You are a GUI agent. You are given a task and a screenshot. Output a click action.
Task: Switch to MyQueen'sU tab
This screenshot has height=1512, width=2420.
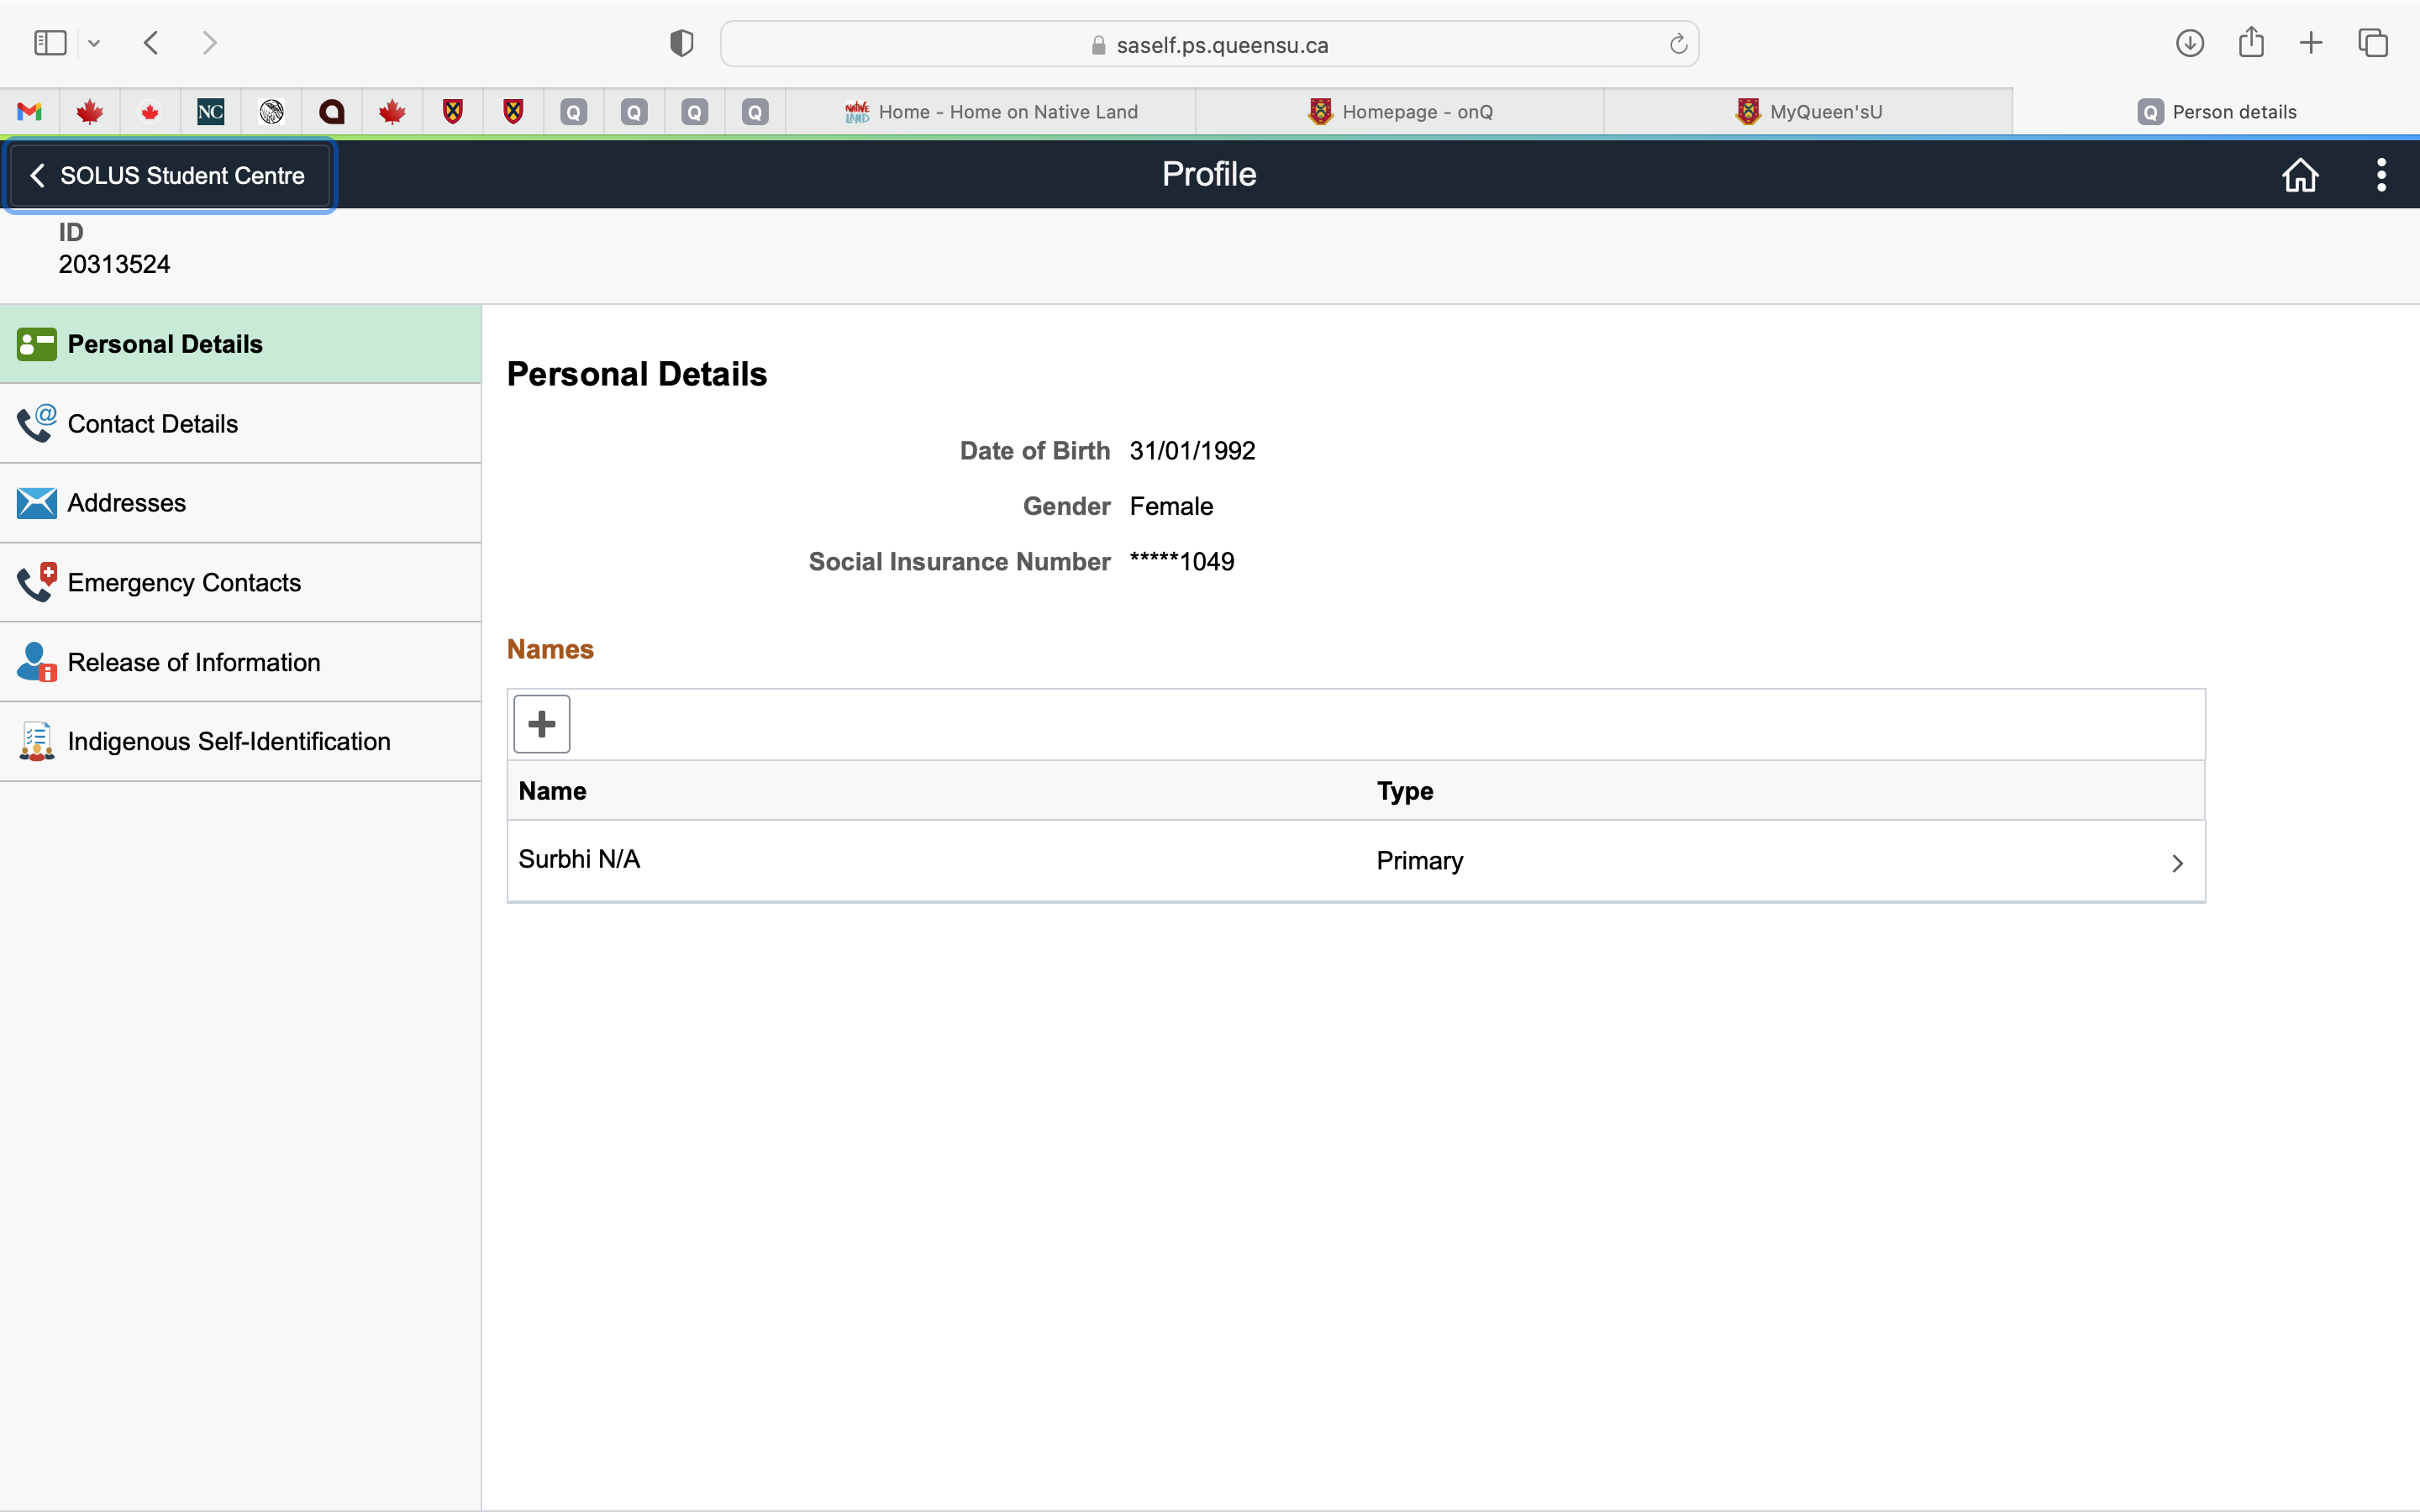1808,112
